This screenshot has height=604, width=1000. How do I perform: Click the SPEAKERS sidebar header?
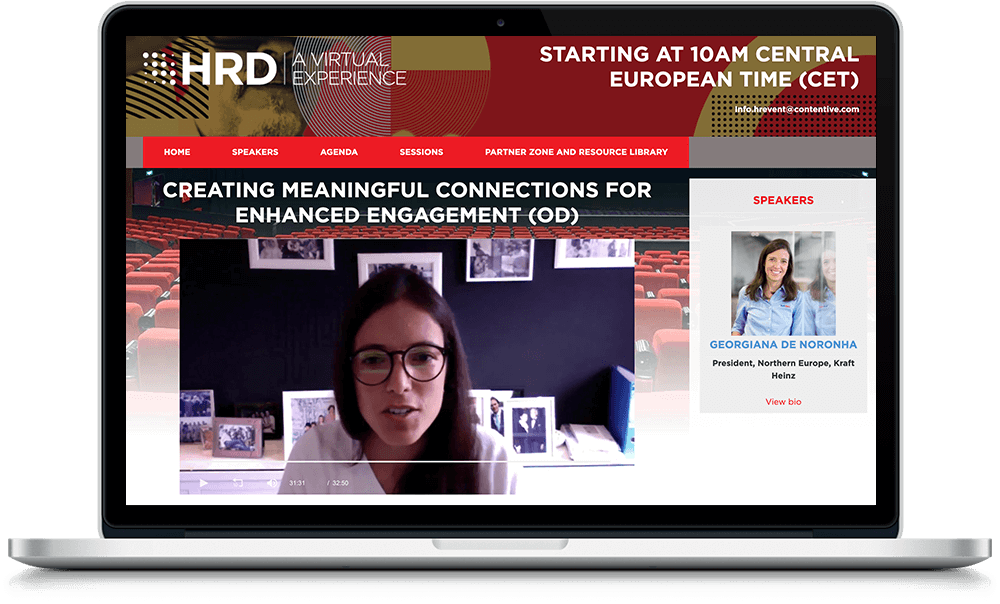click(783, 199)
